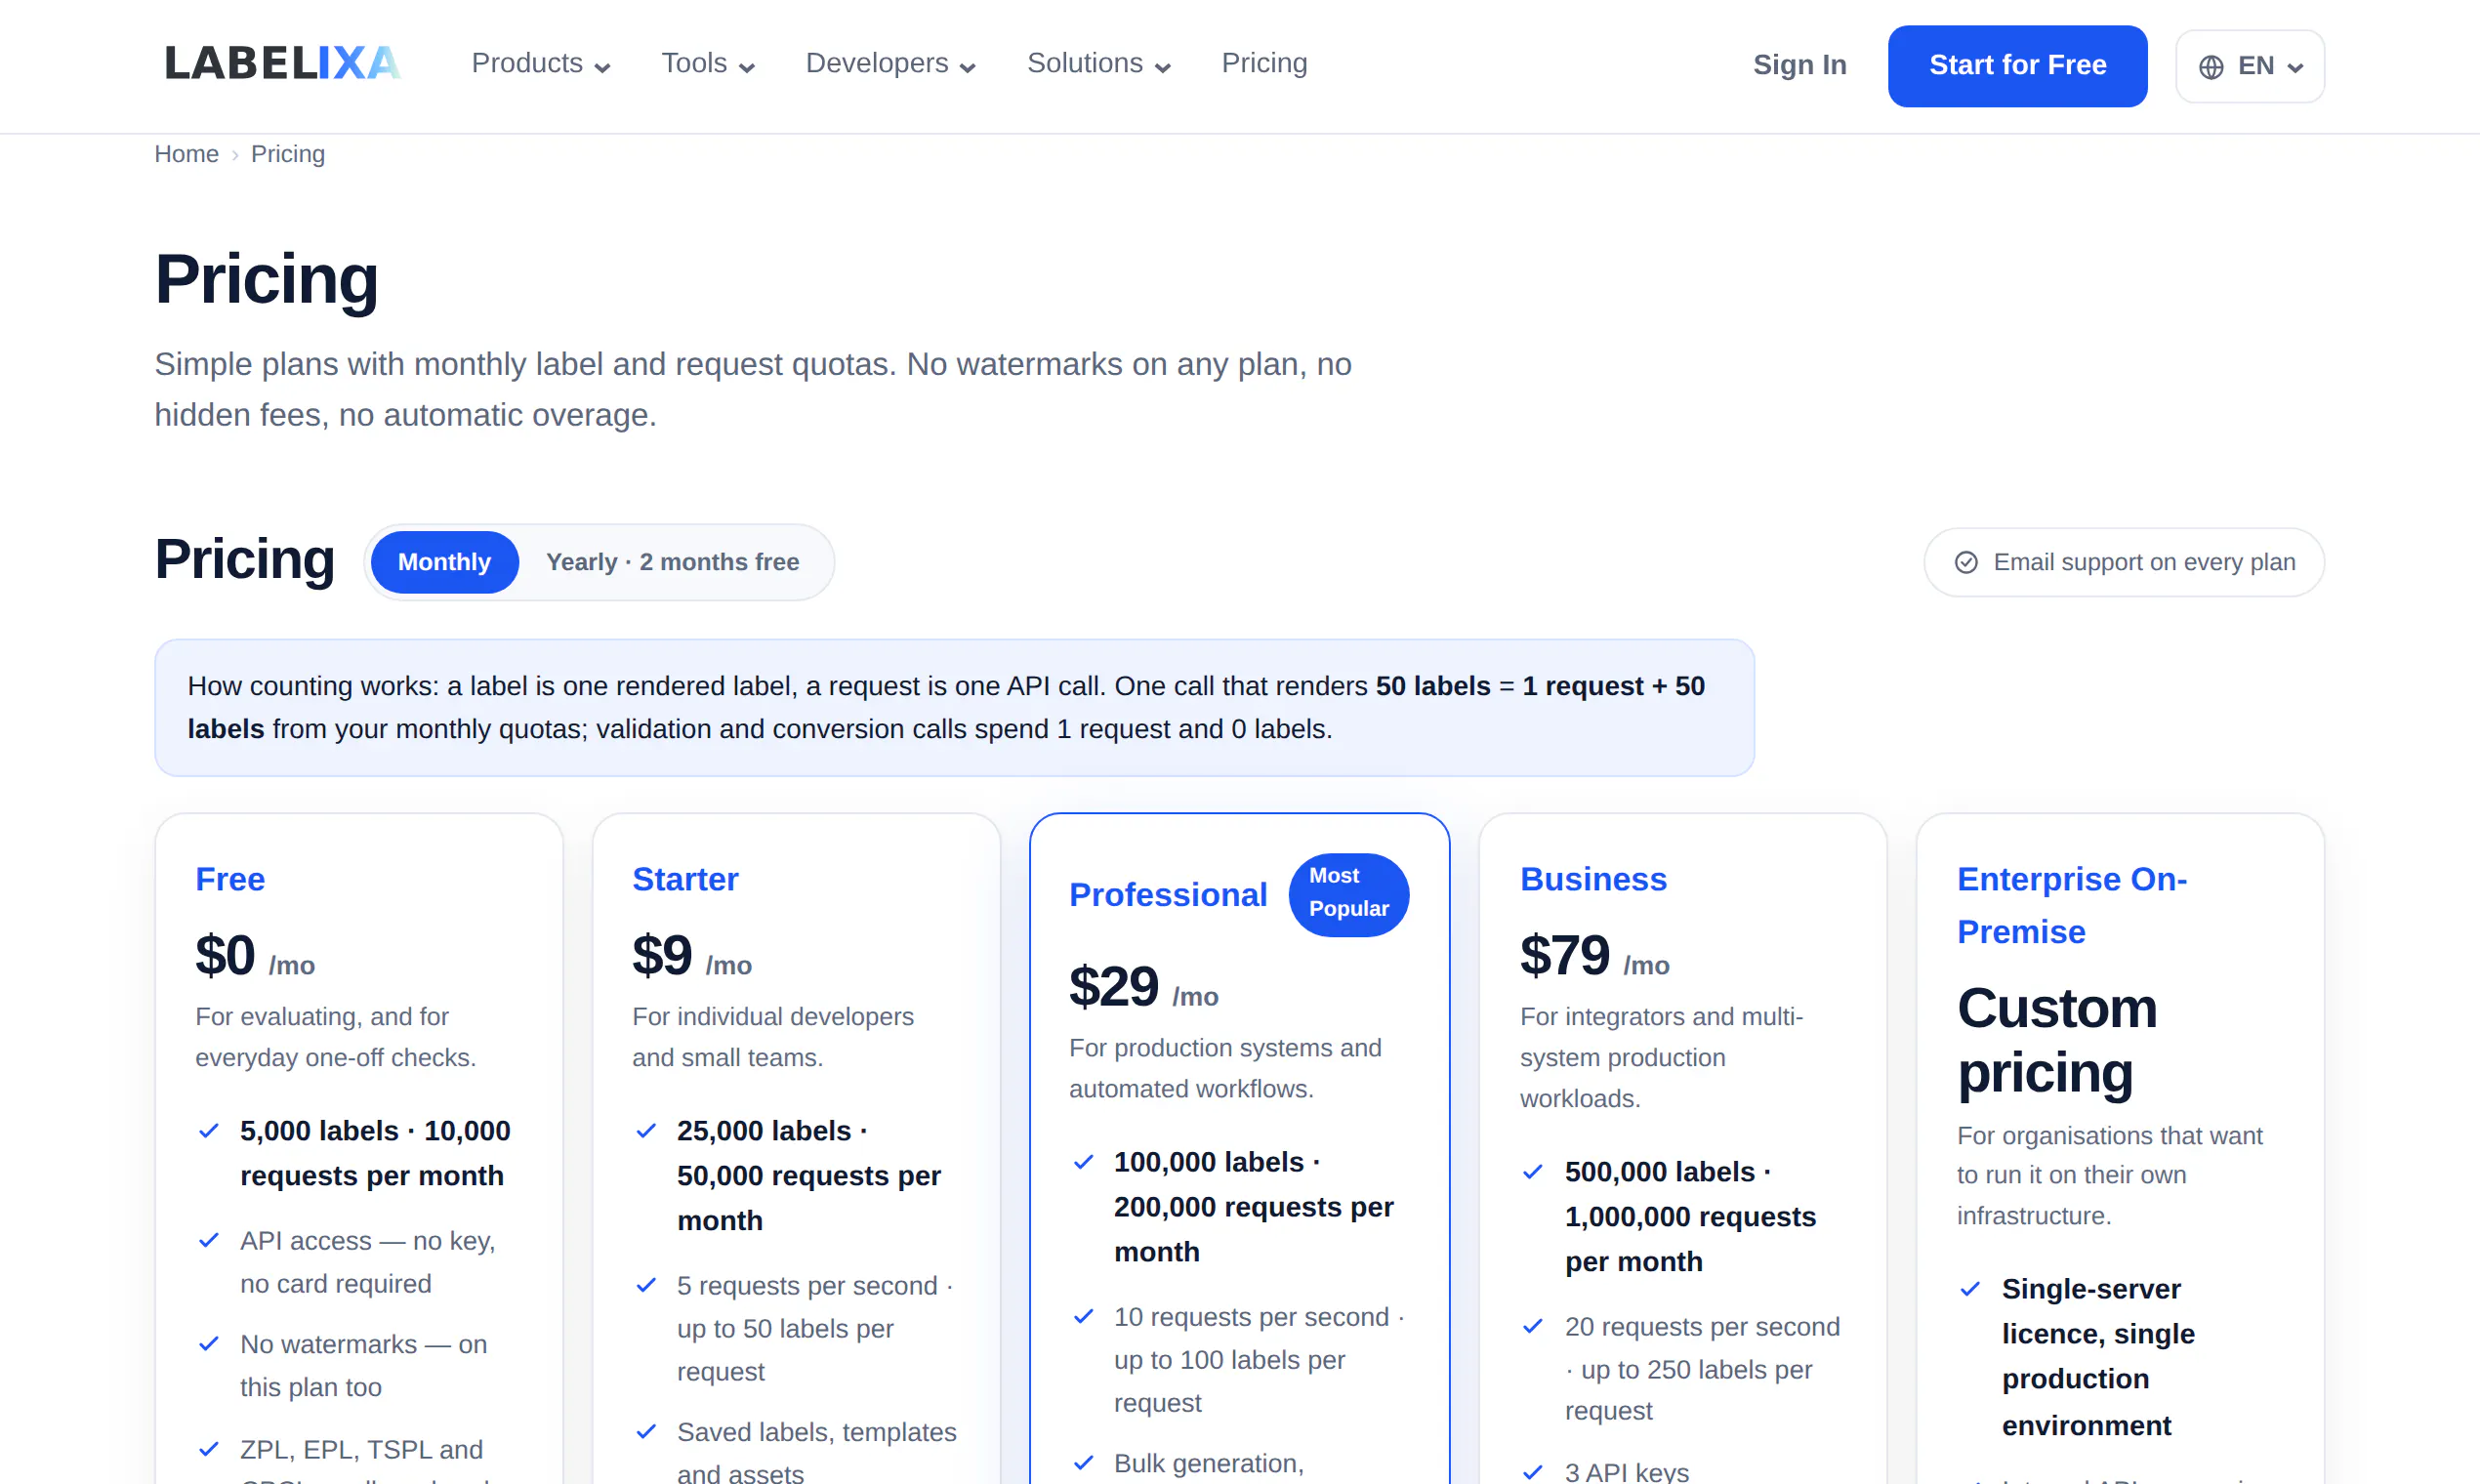
Task: Click the Sign In link
Action: pos(1799,66)
